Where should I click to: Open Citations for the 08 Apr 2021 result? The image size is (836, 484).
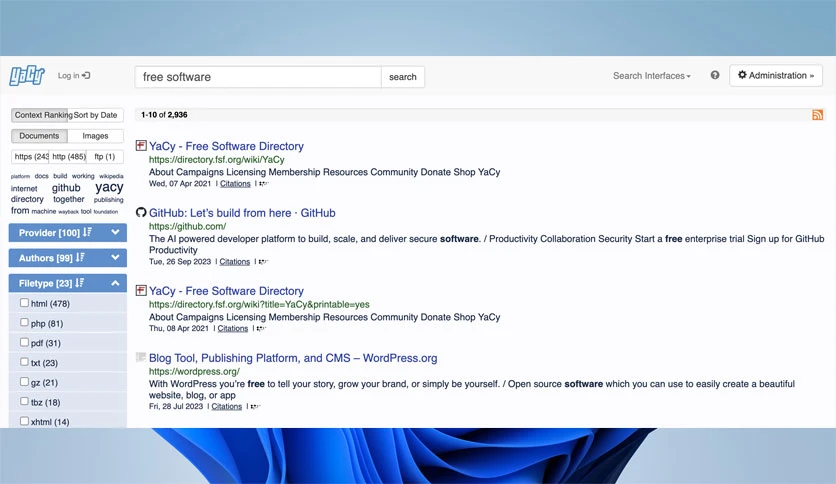point(232,328)
